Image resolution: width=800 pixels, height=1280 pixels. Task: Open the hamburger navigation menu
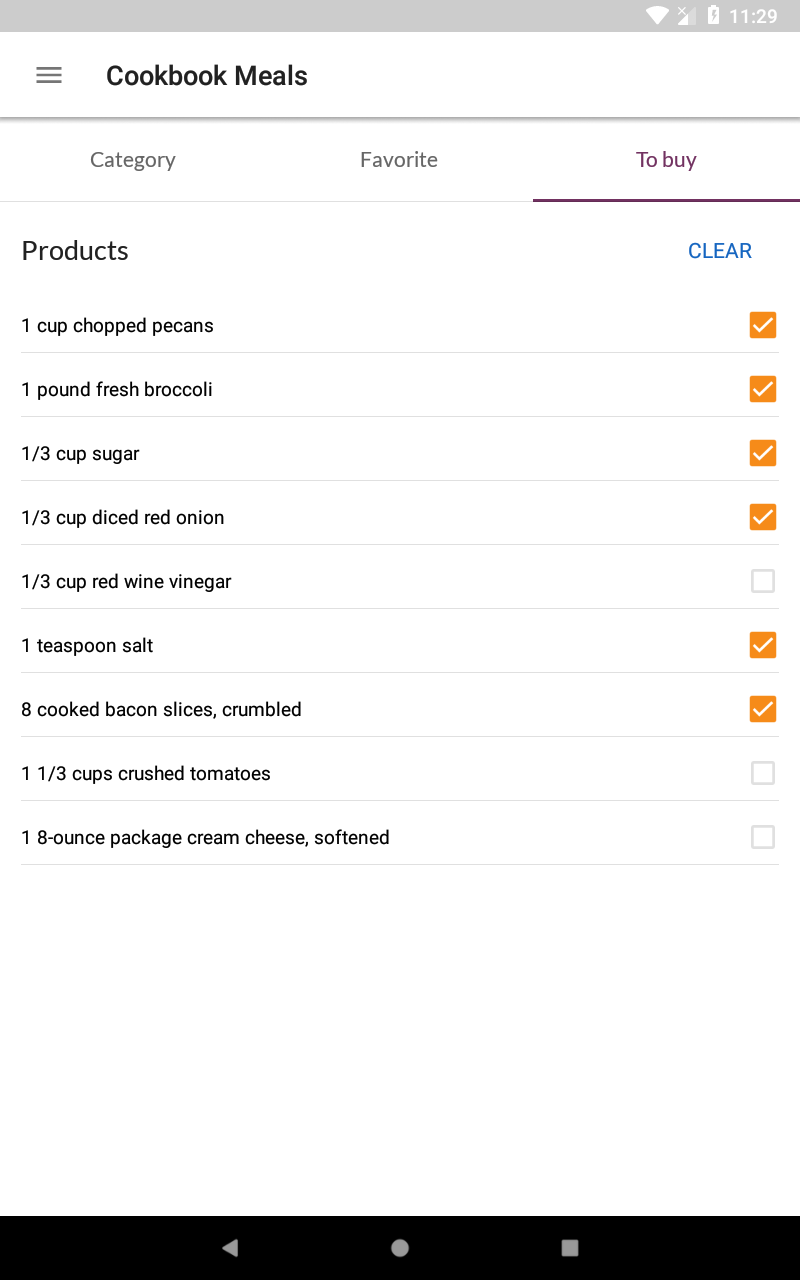[x=49, y=75]
